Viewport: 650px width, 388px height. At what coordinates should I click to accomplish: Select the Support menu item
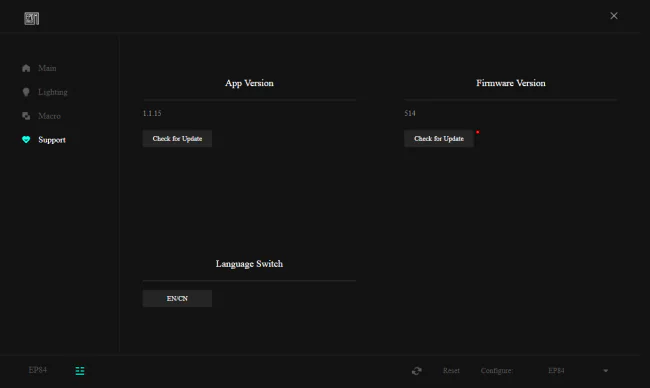[52, 140]
